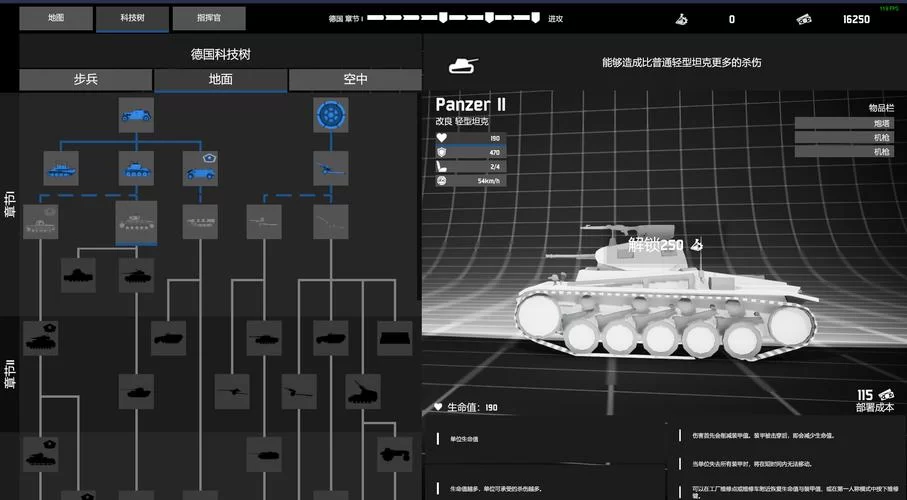Open the 地图 tab
907x500 pixels.
click(56, 18)
